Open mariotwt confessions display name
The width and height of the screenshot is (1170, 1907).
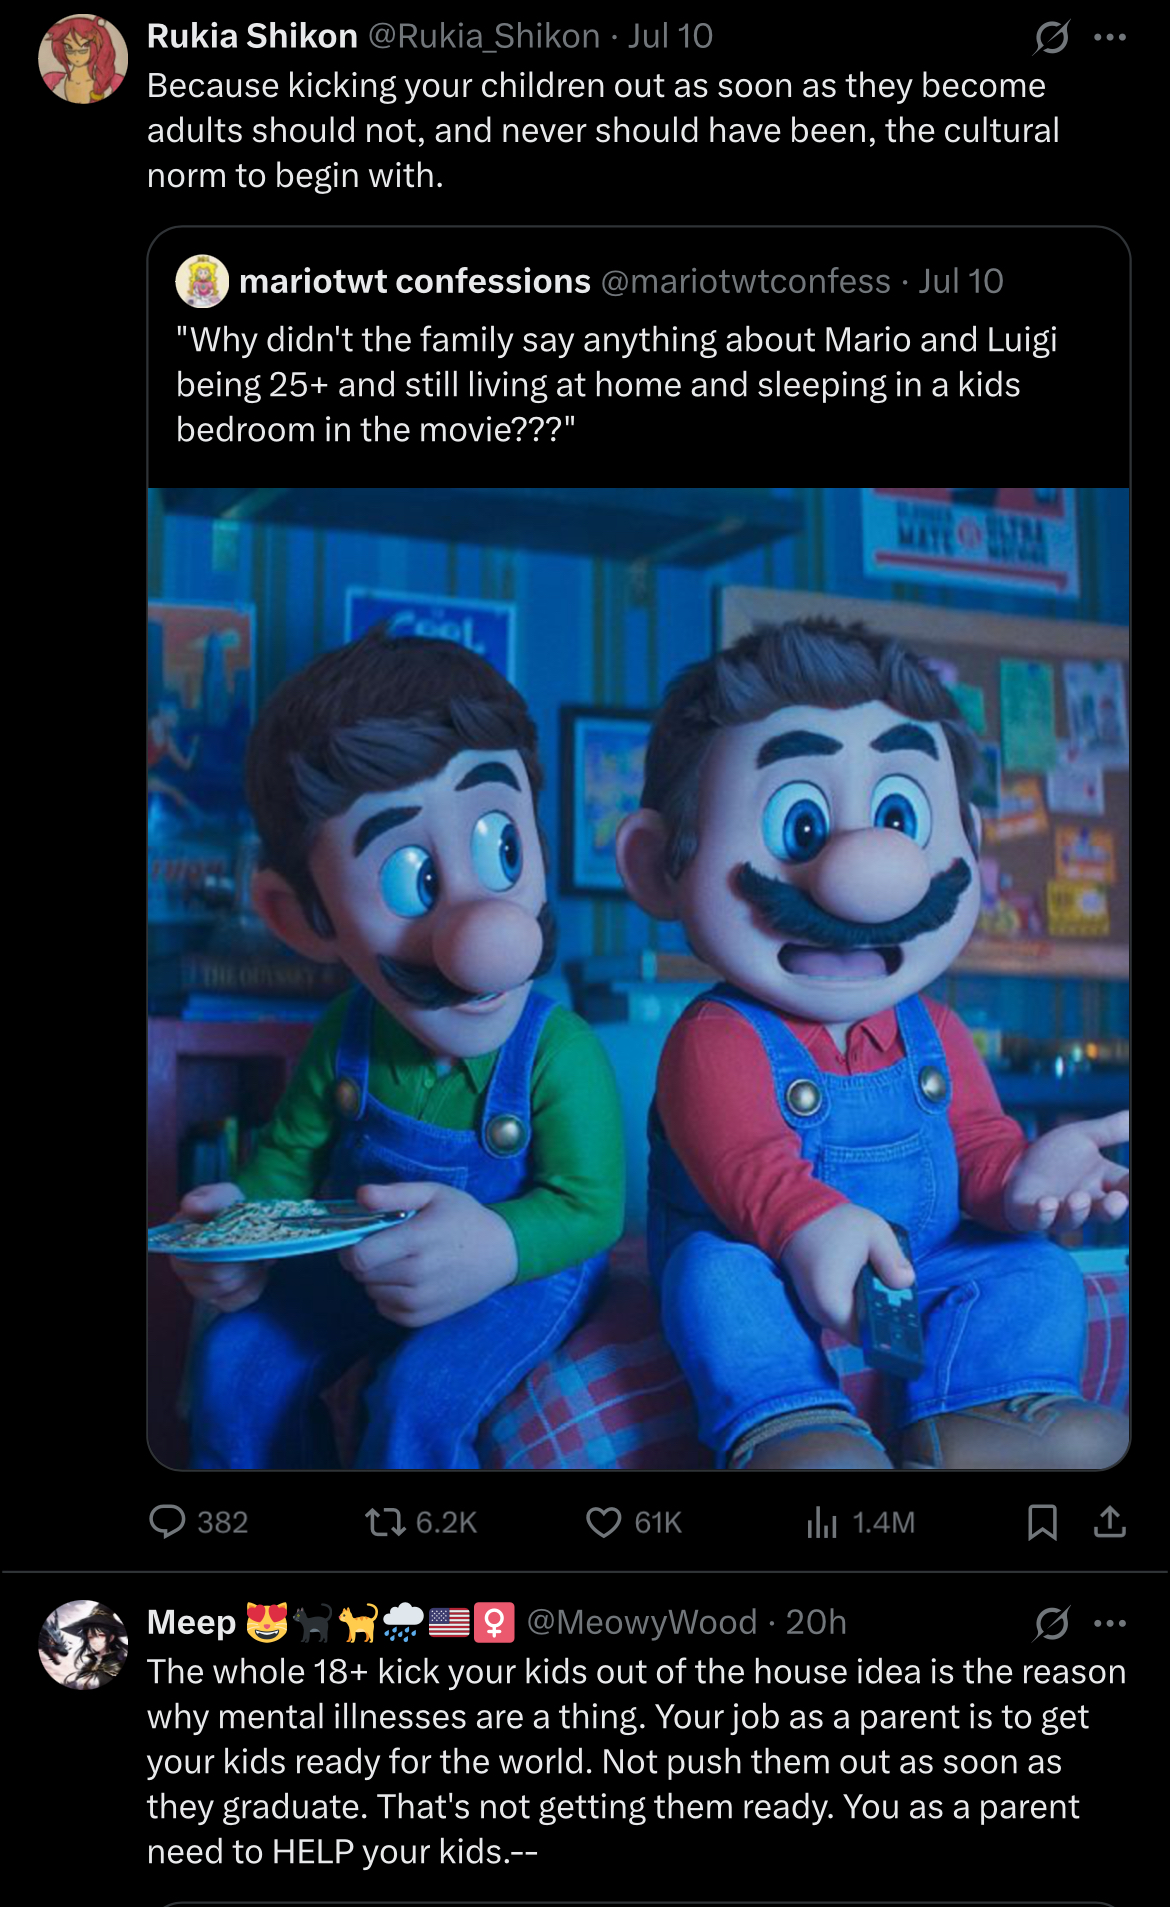[415, 281]
